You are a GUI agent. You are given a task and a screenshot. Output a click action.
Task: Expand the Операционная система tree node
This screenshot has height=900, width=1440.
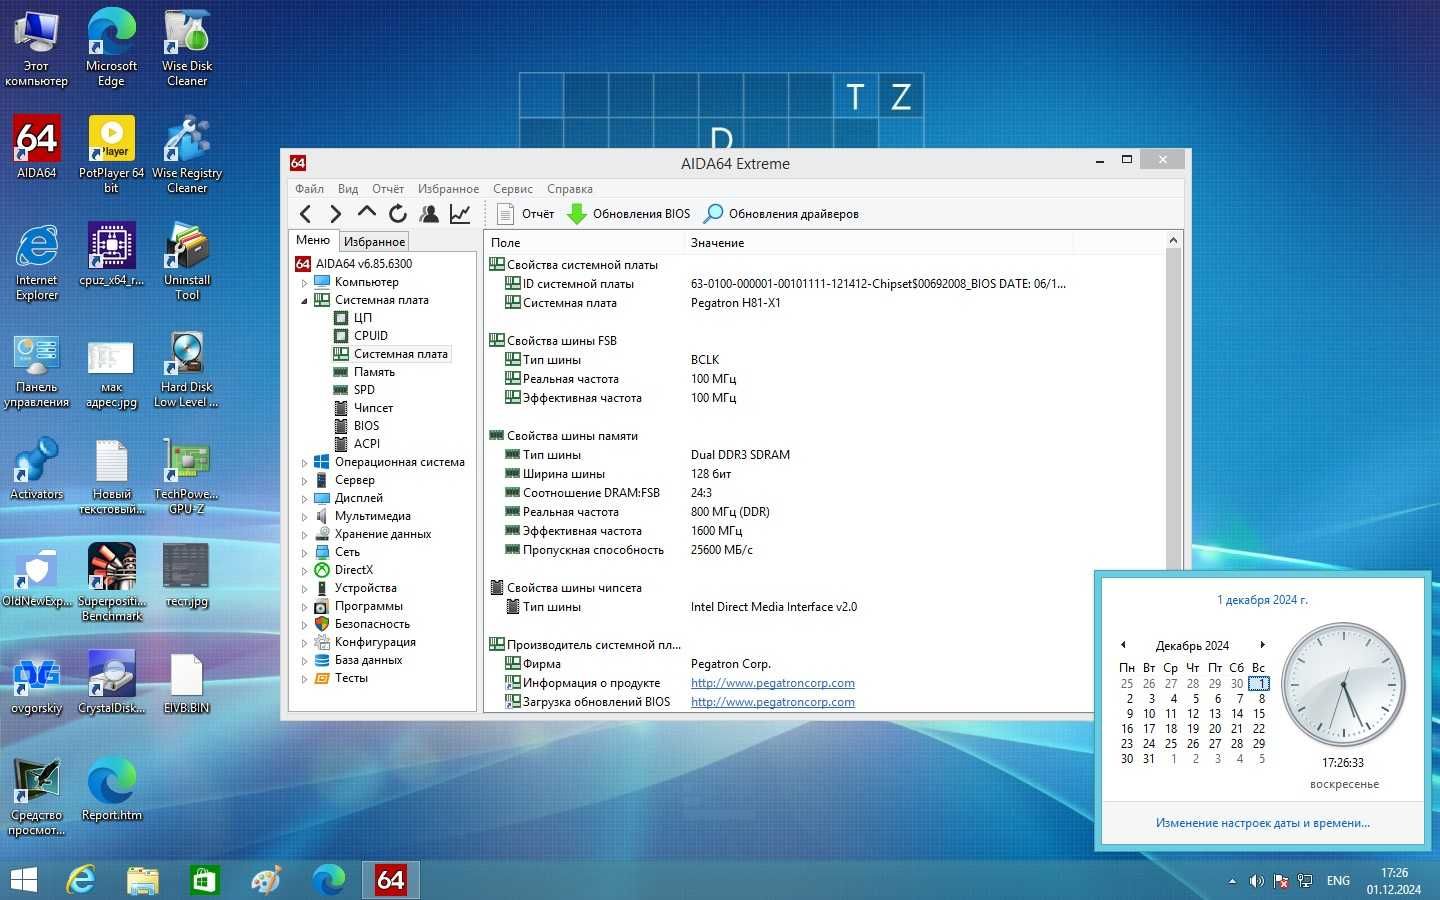coord(304,463)
